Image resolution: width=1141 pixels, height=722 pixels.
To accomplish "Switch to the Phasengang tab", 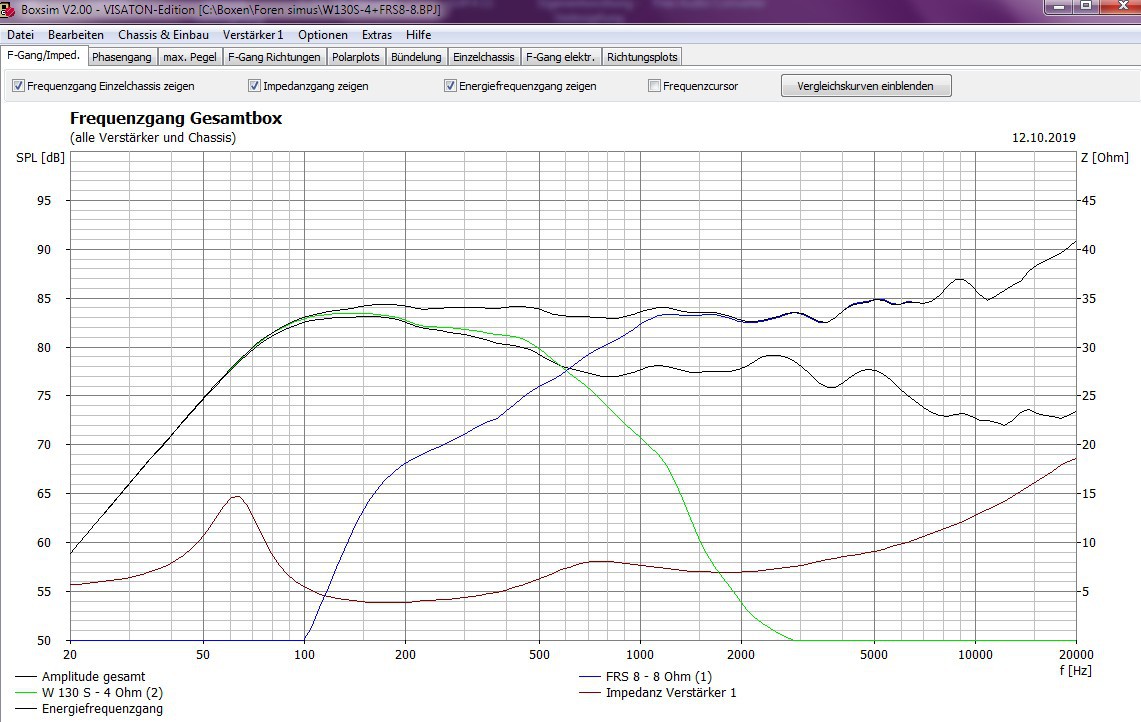I will tap(122, 57).
